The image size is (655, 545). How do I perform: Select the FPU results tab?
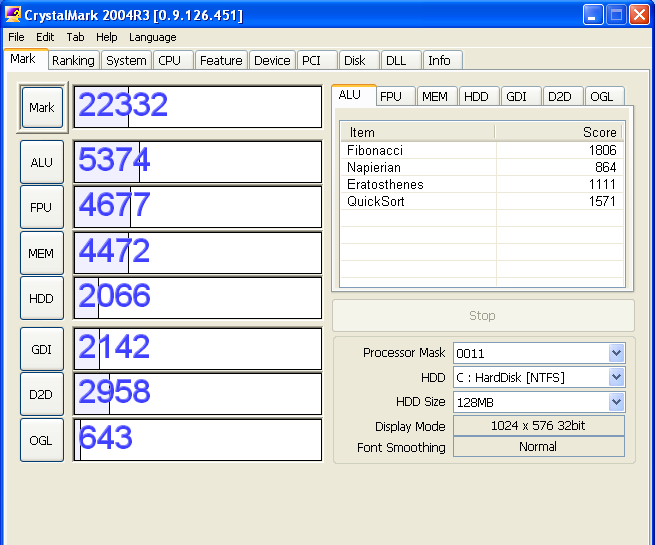coord(395,96)
